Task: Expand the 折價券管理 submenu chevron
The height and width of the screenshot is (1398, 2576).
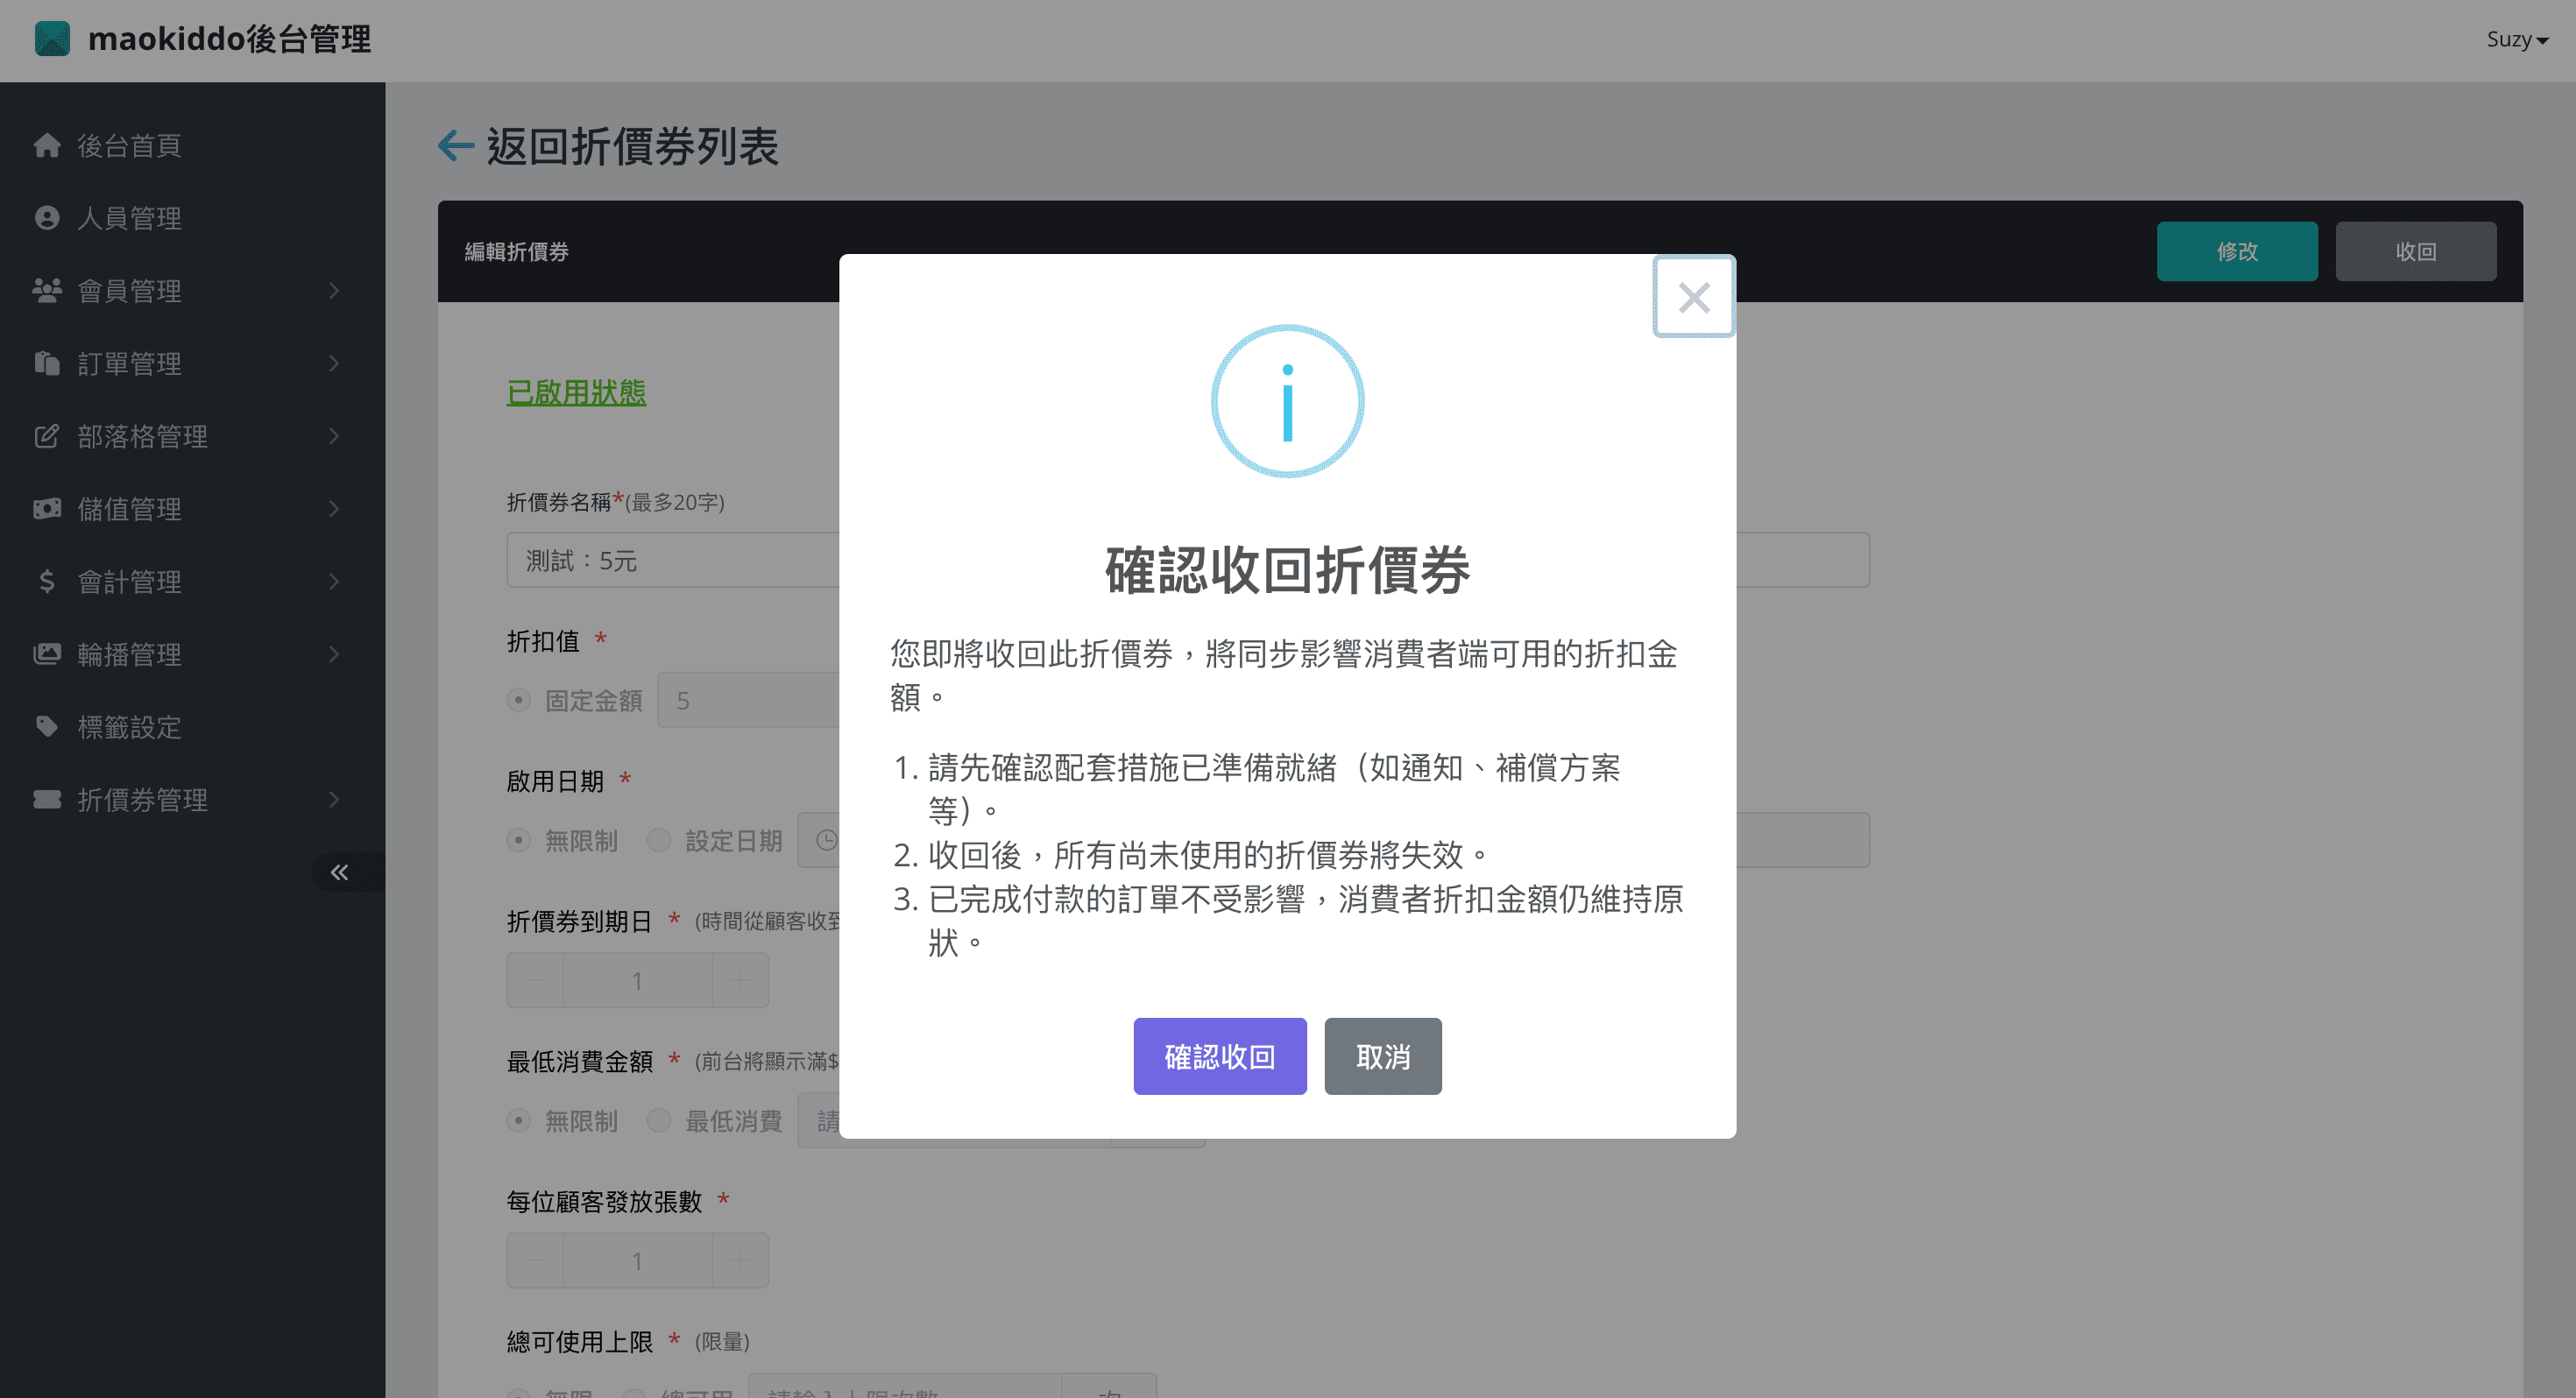Action: coord(334,799)
